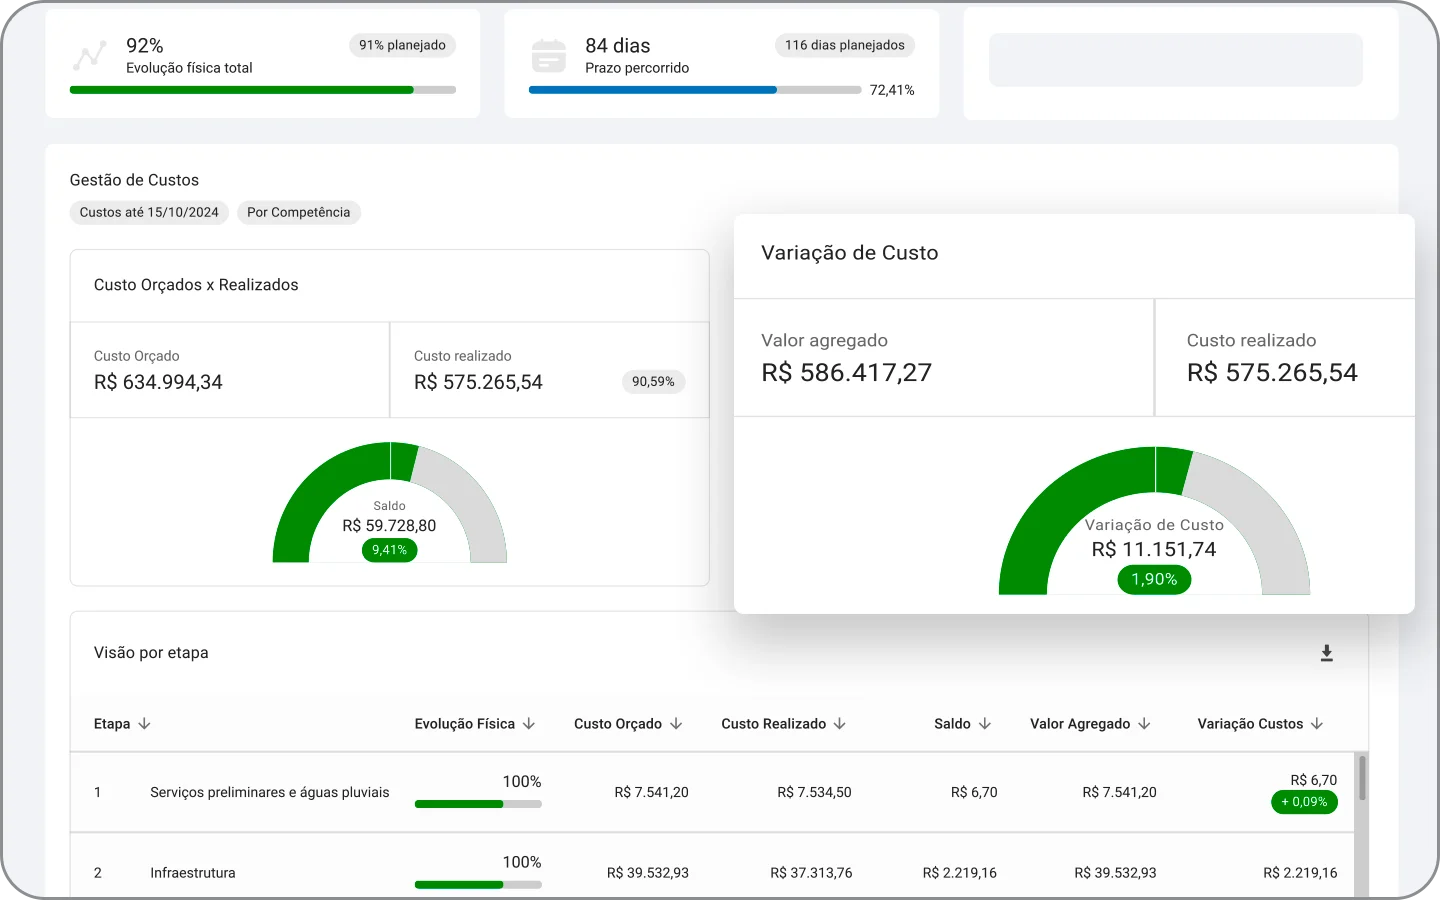Click the Evolução física total progress bar
The height and width of the screenshot is (900, 1440).
[x=263, y=90]
